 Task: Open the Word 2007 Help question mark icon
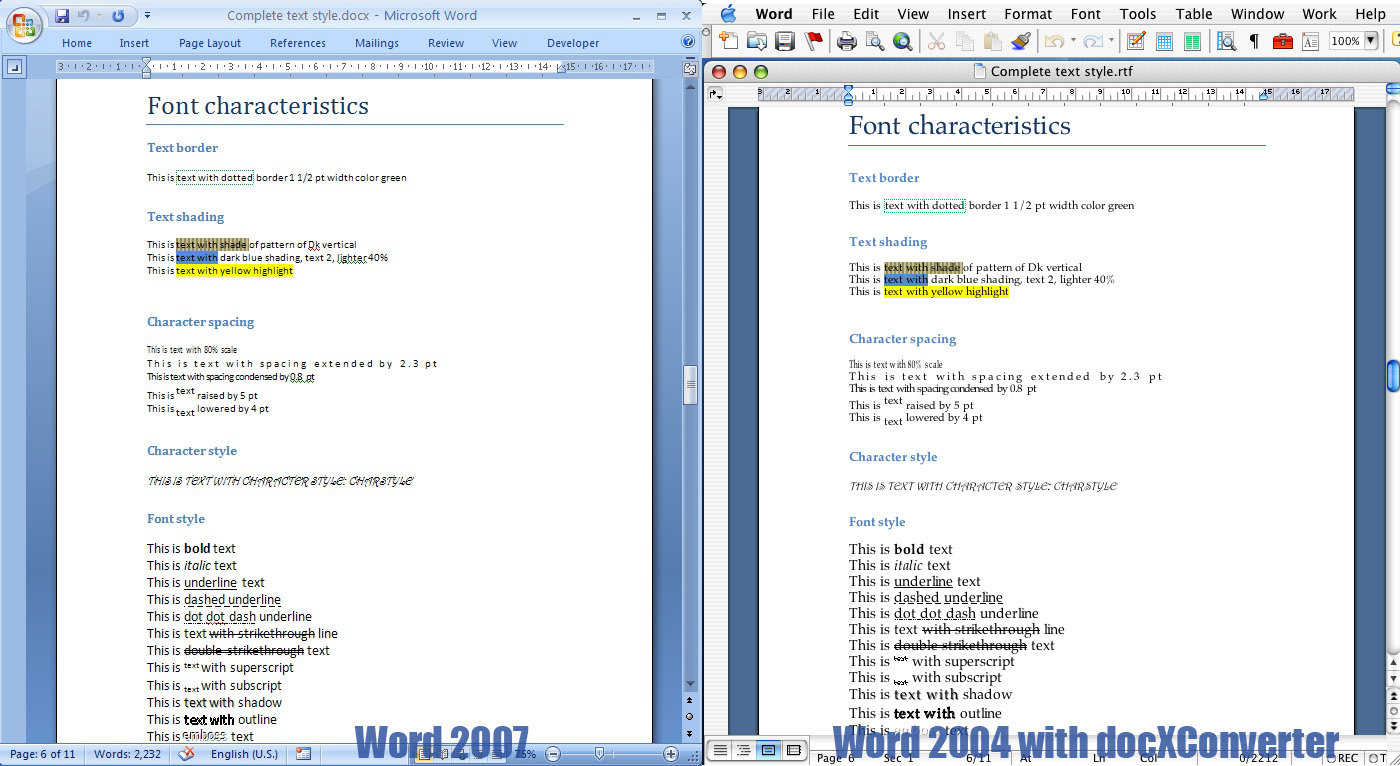(x=688, y=42)
